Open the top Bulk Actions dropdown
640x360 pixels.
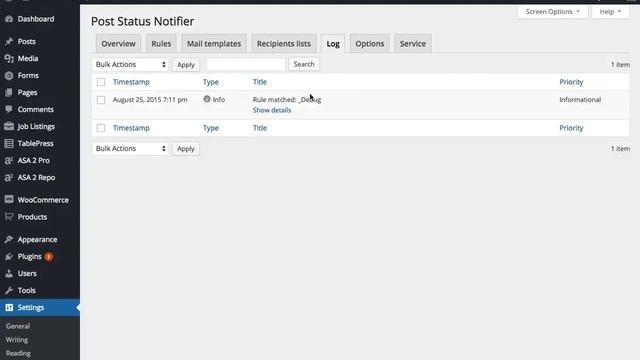130,64
